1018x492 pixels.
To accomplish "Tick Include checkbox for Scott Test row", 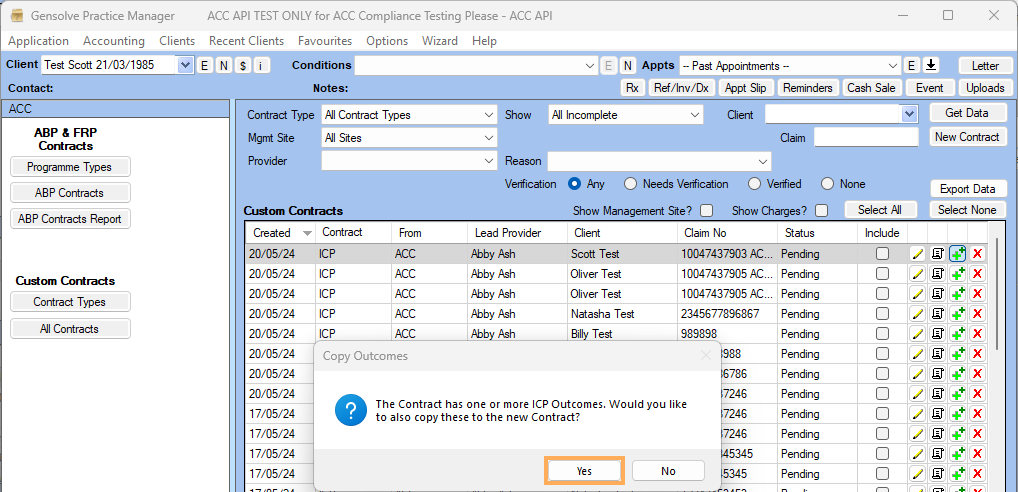I will pyautogui.click(x=882, y=254).
